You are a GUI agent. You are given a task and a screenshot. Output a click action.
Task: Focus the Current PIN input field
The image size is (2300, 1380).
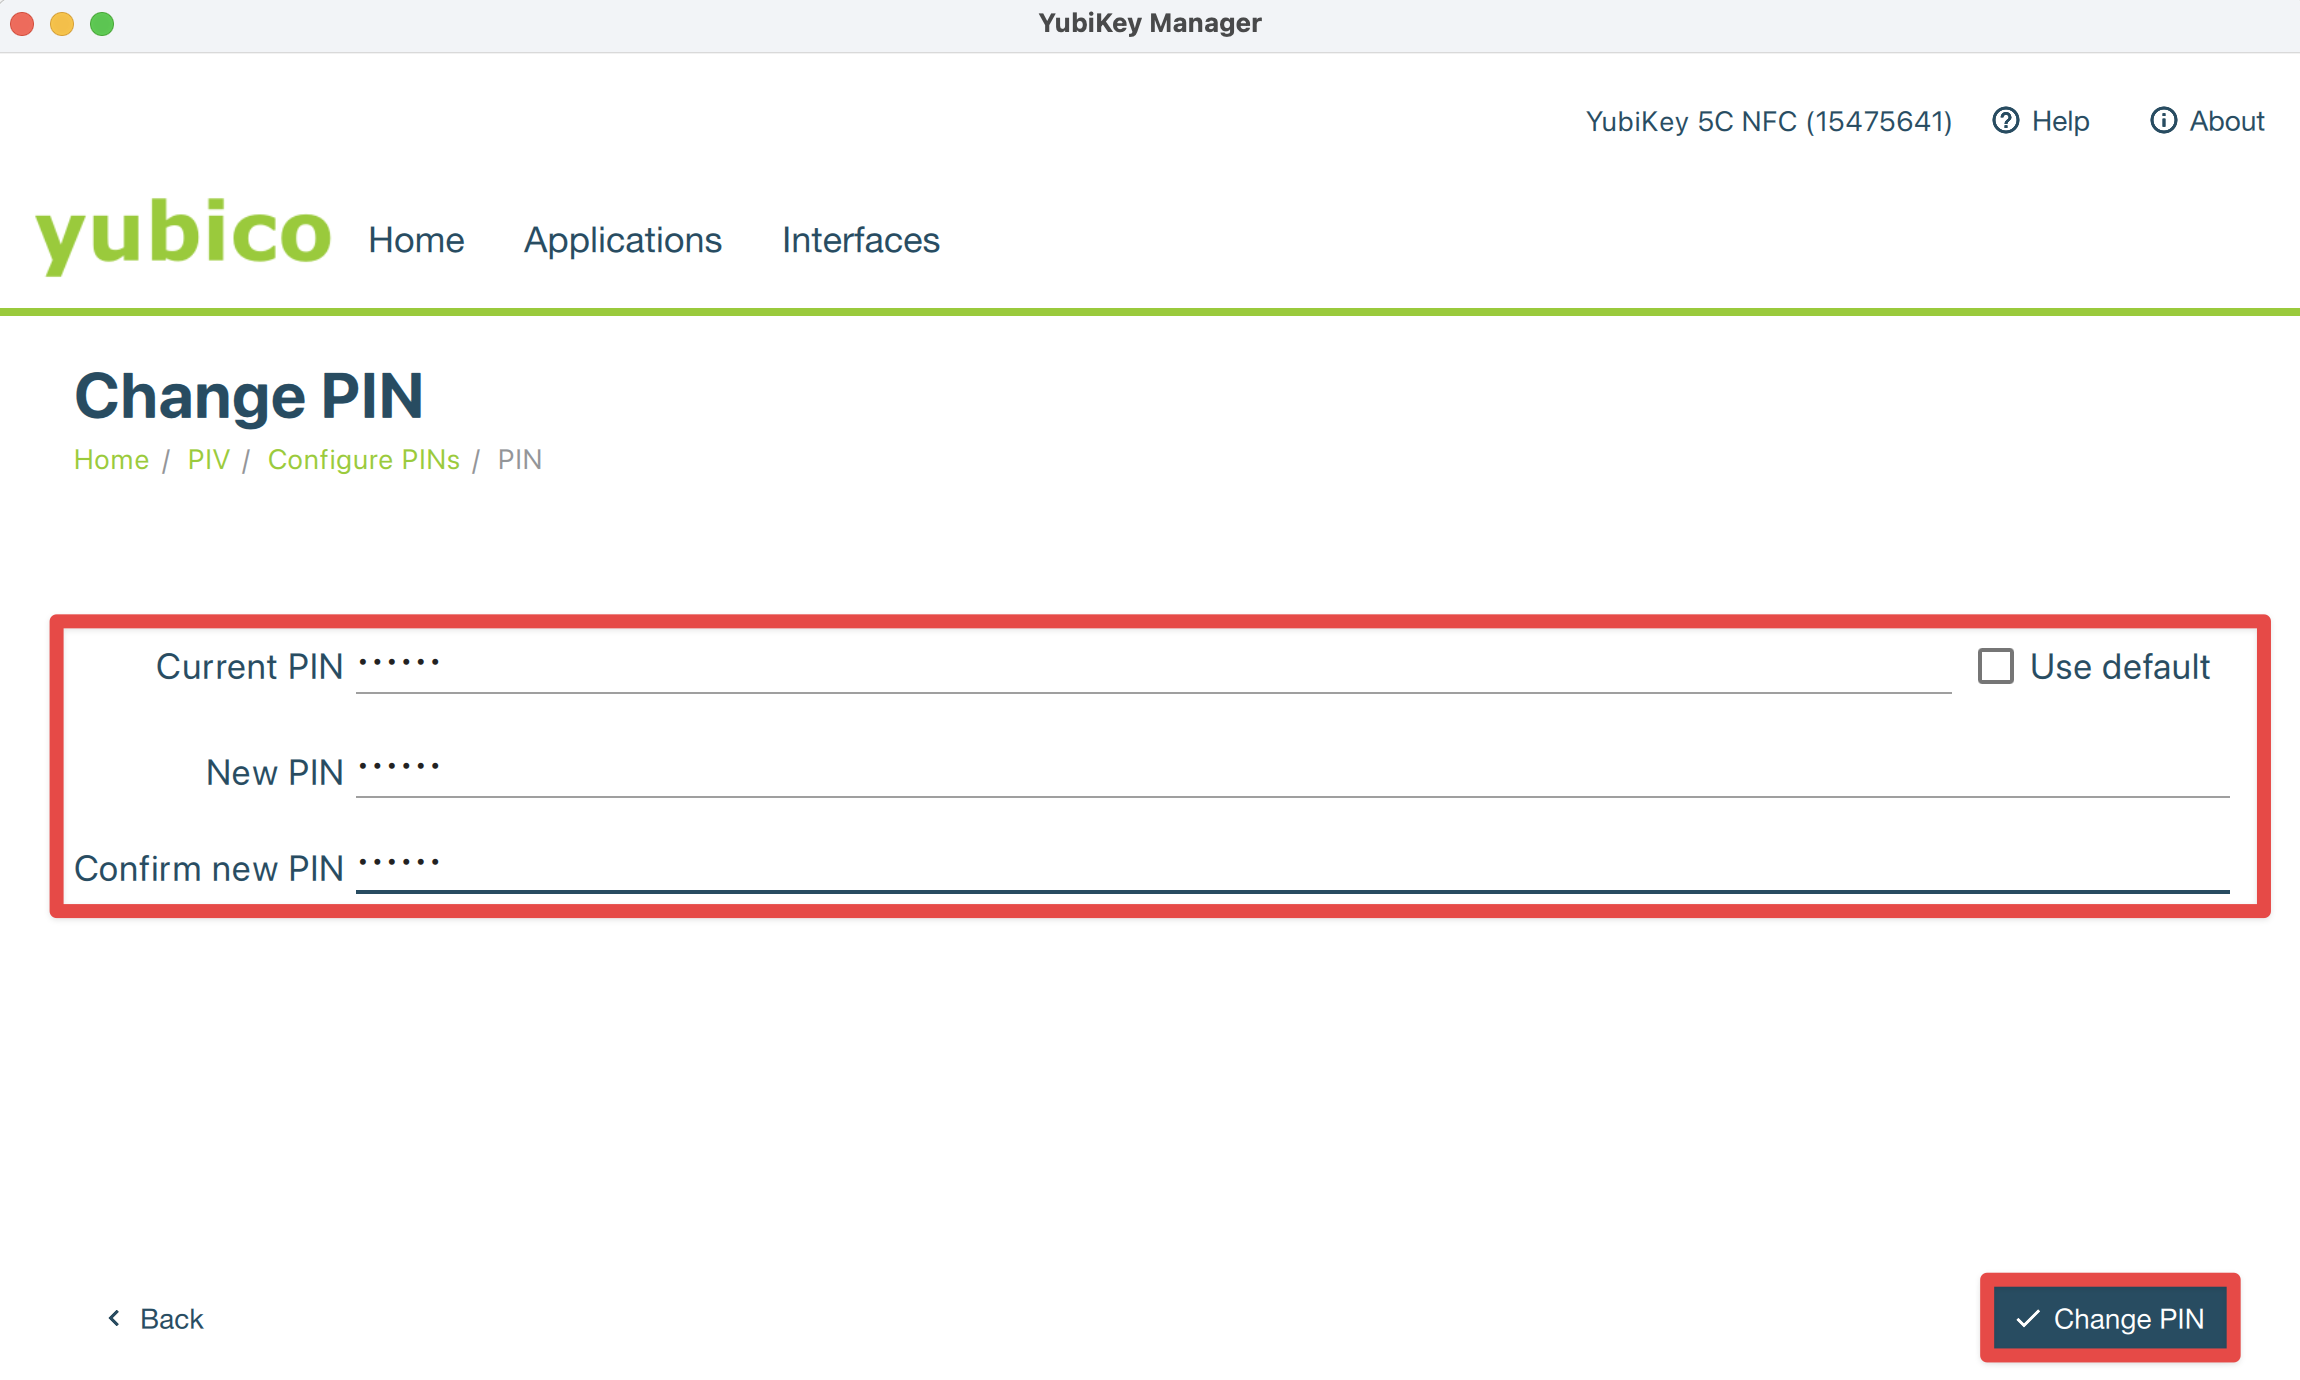click(1153, 666)
